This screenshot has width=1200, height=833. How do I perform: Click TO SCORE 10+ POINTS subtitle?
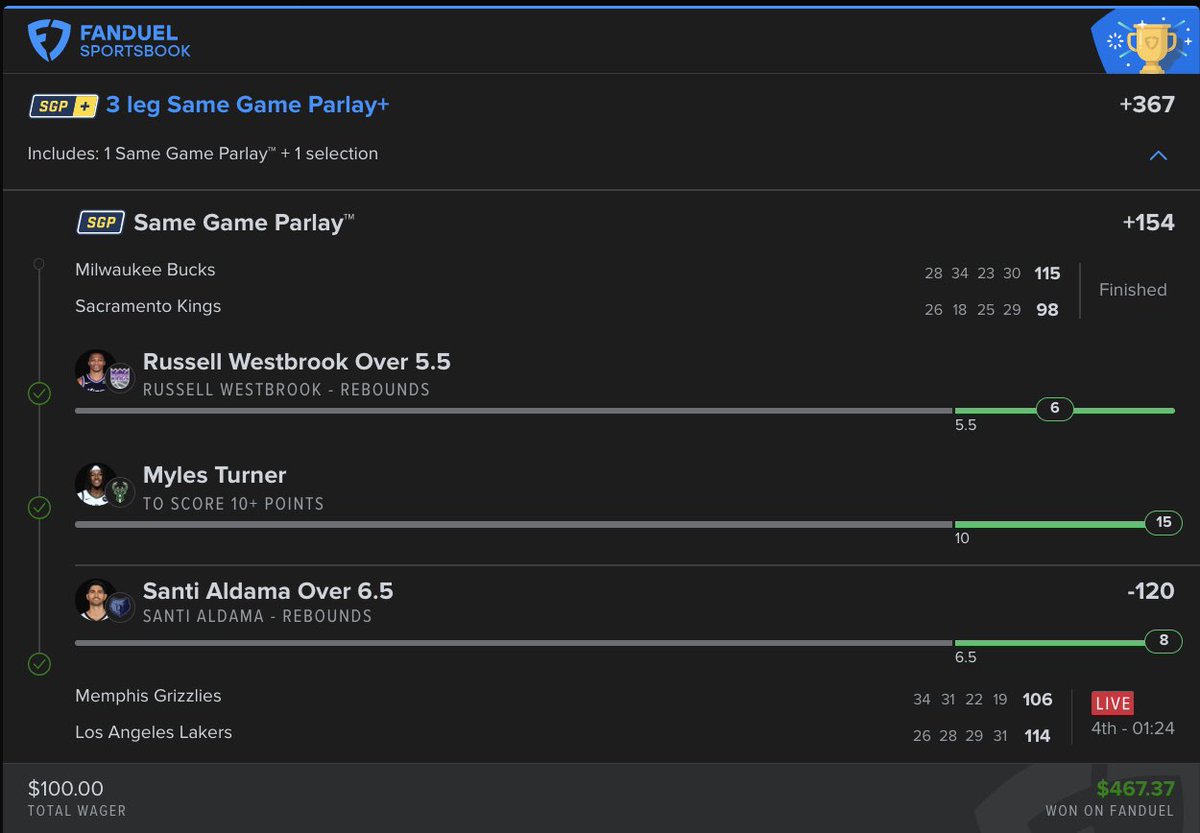[x=233, y=504]
